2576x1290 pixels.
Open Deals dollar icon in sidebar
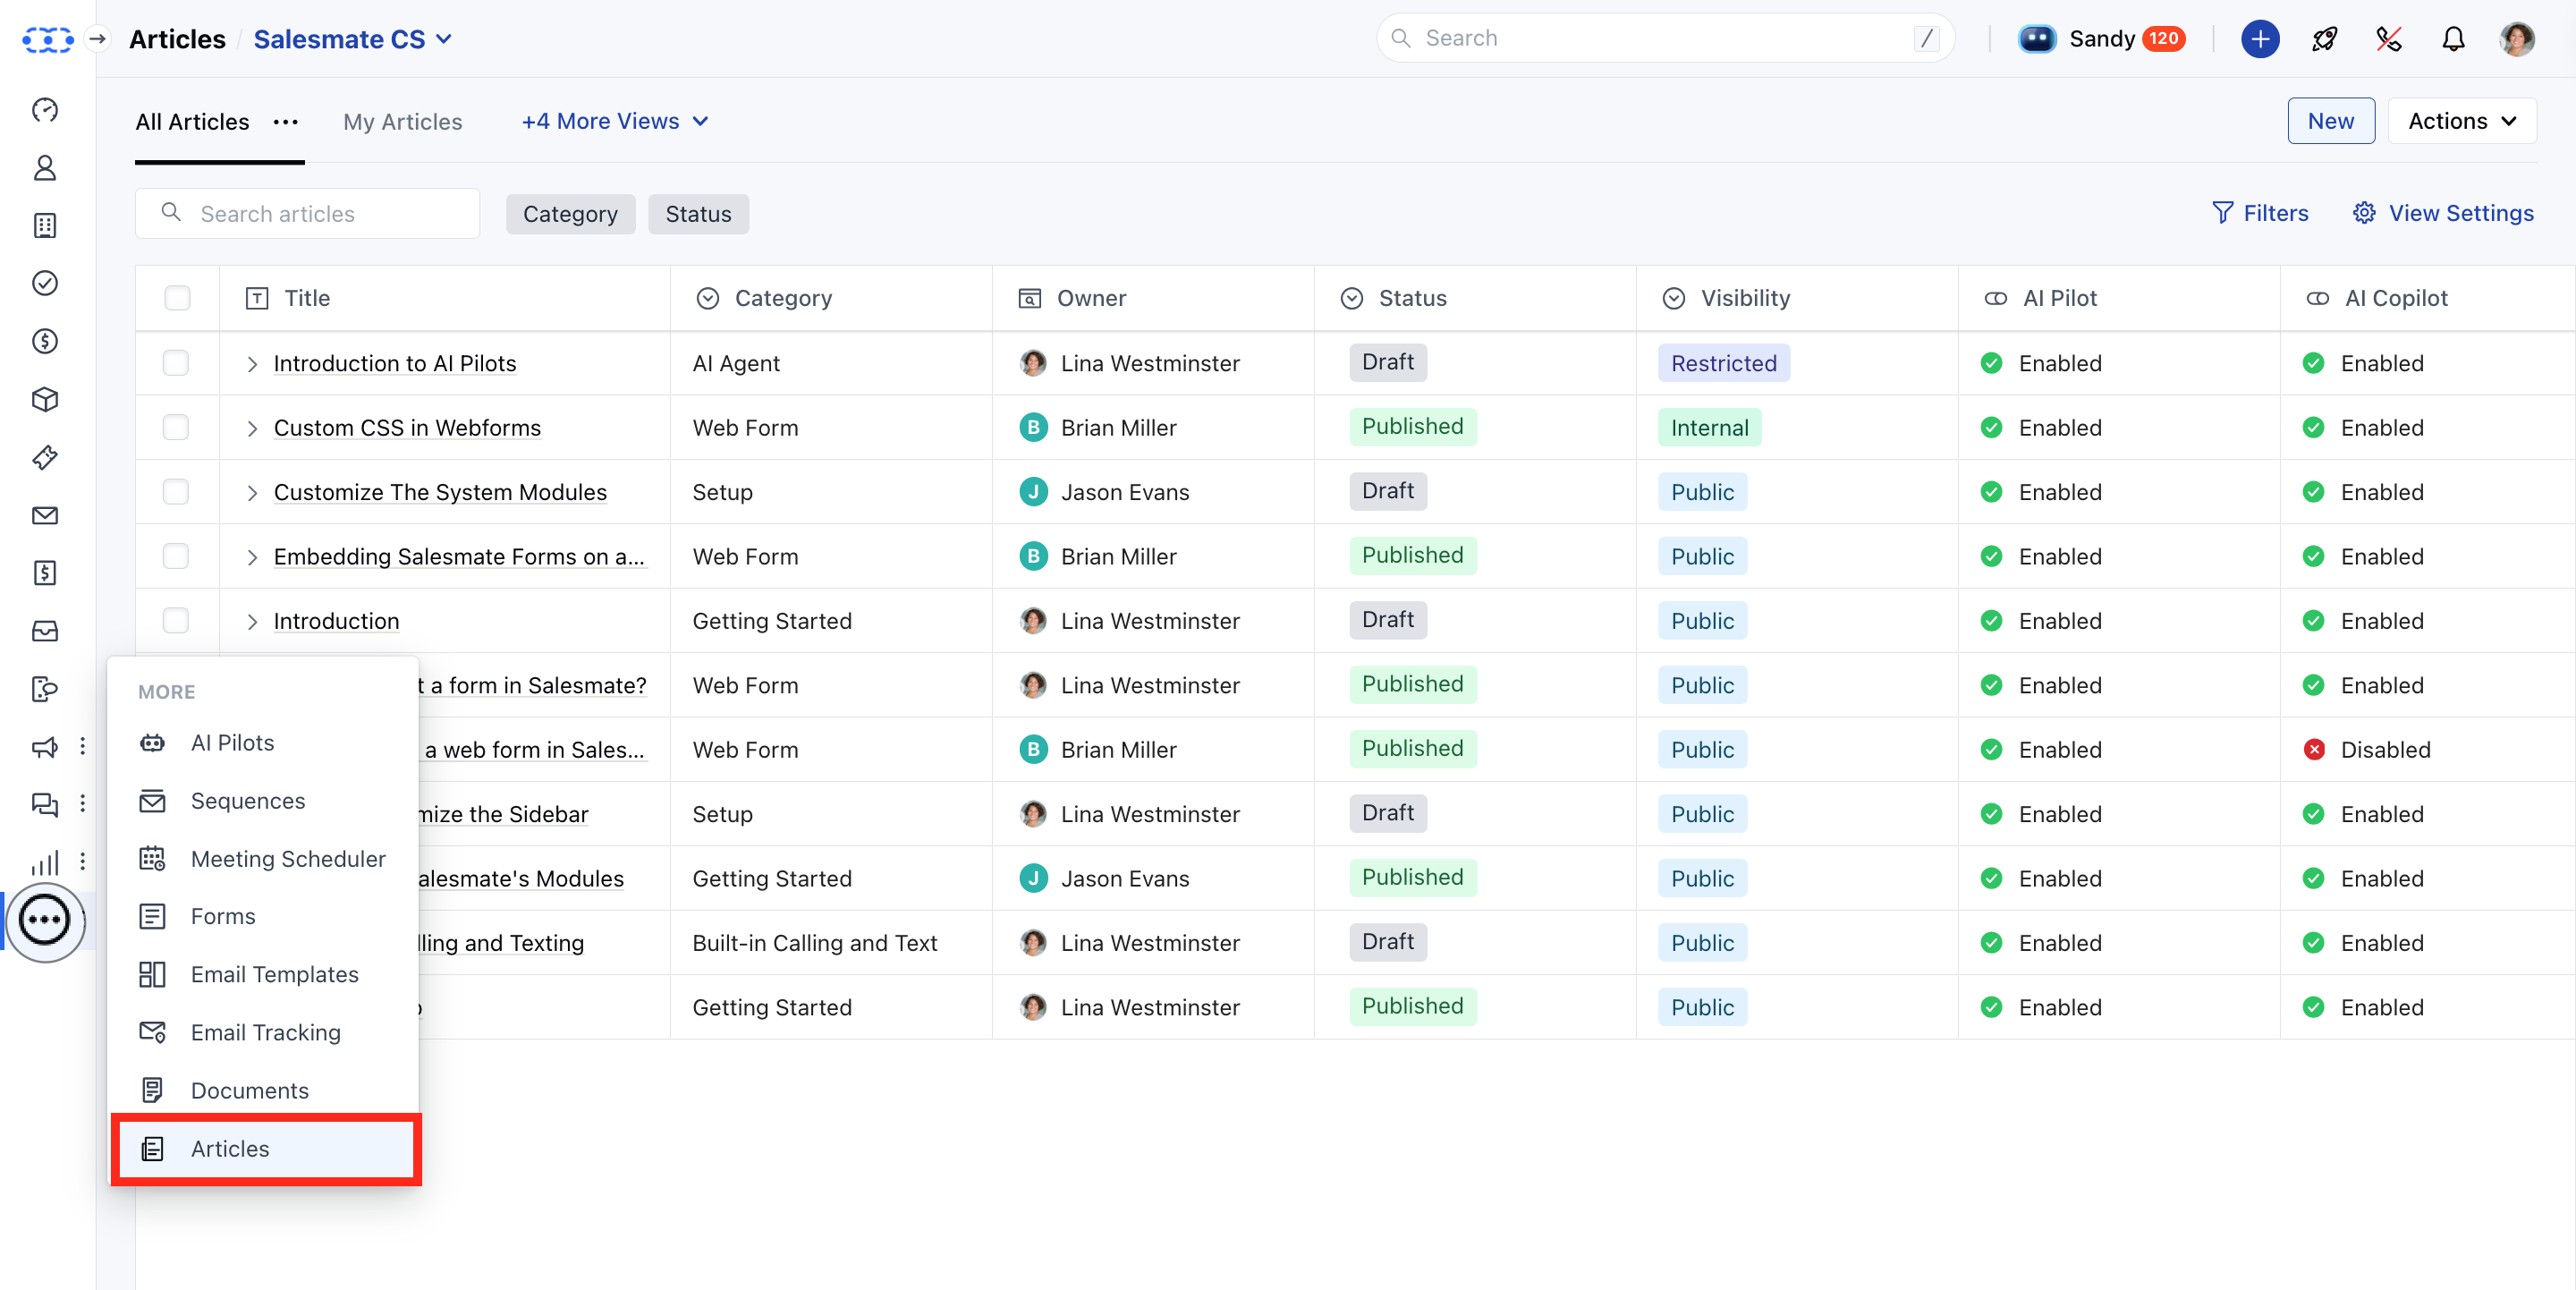click(45, 341)
